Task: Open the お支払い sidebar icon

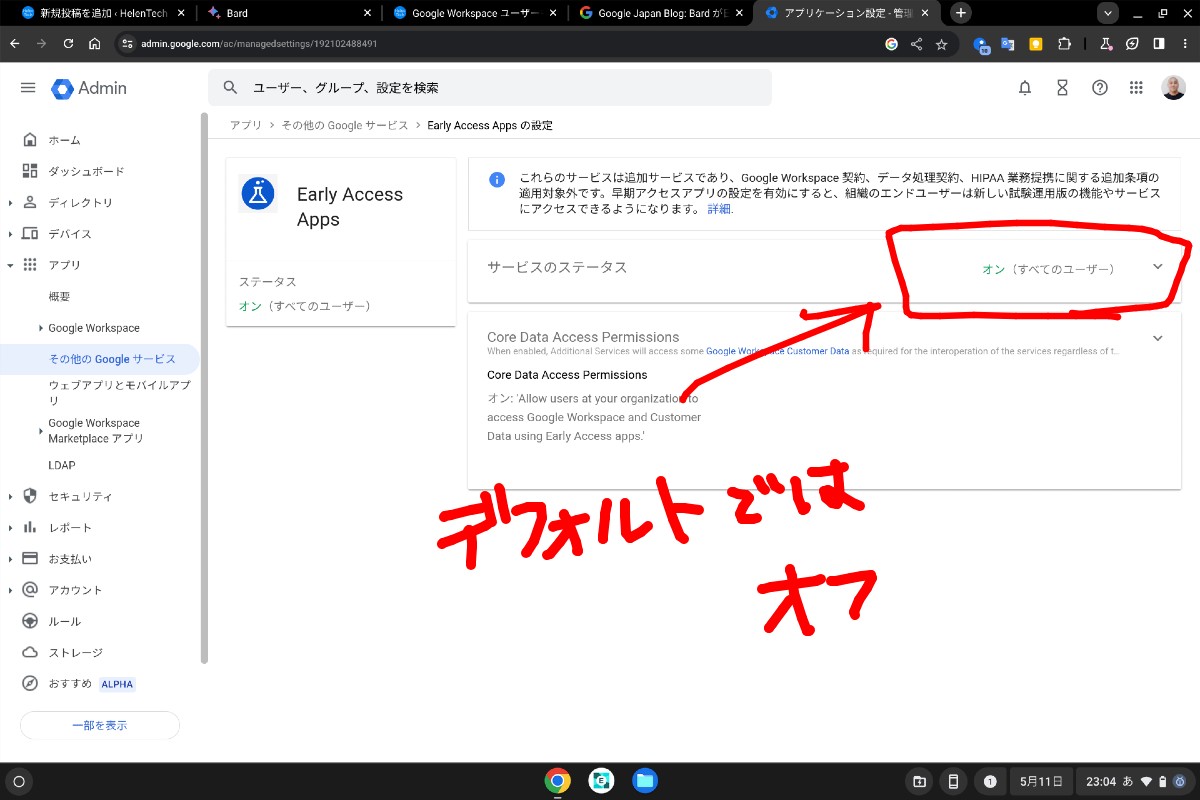Action: [x=30, y=558]
